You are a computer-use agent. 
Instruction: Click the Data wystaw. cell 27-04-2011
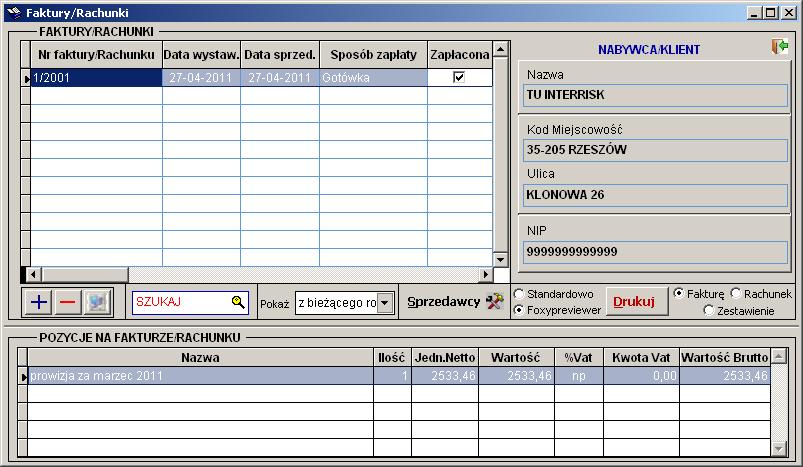[x=201, y=78]
